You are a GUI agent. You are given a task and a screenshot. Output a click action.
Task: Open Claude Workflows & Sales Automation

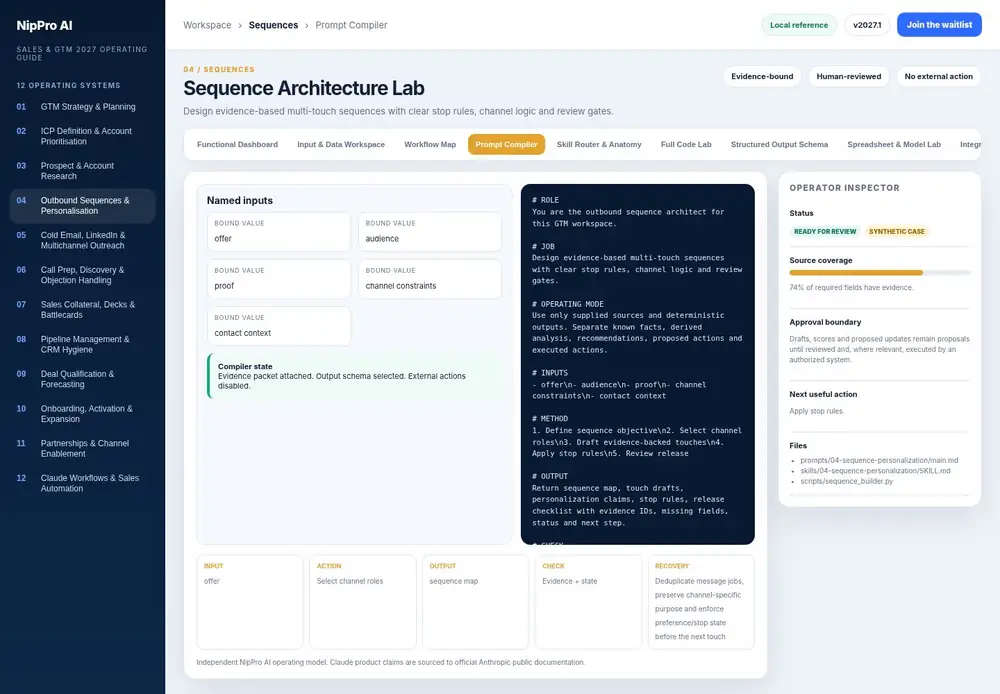82,483
